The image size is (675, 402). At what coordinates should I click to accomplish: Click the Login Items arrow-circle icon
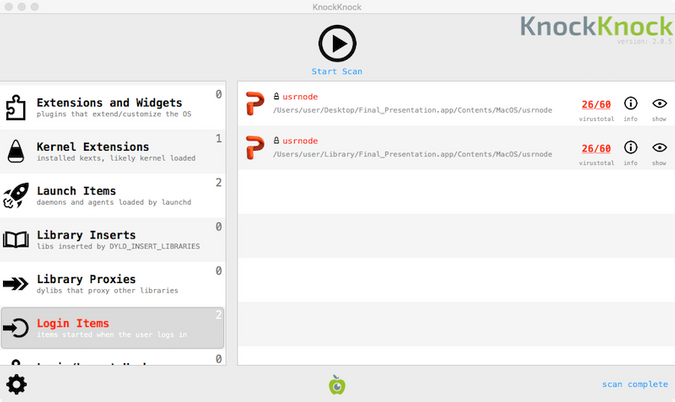tap(16, 328)
